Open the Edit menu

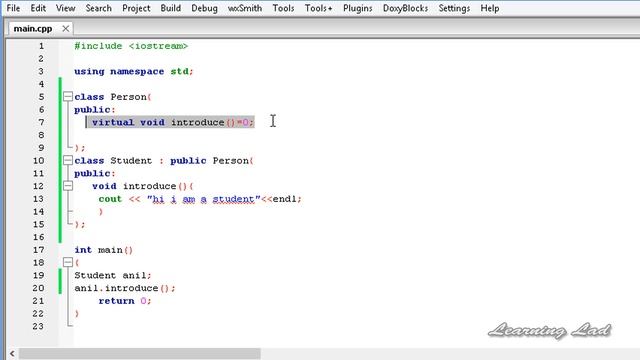click(x=38, y=8)
